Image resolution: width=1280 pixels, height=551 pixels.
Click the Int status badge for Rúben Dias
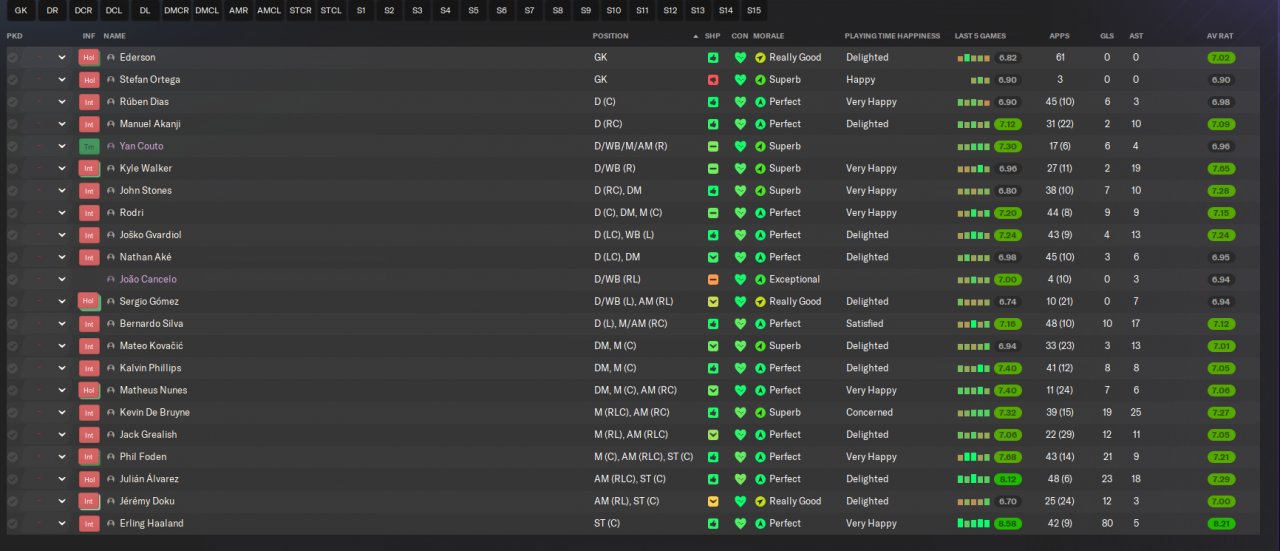89,102
